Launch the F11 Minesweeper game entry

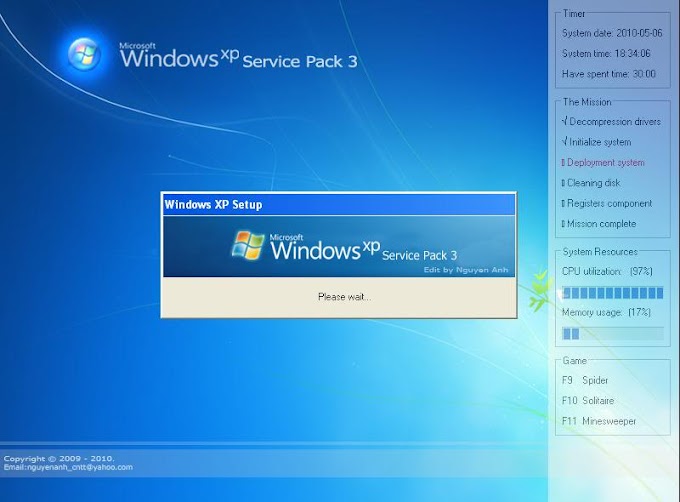tap(599, 421)
